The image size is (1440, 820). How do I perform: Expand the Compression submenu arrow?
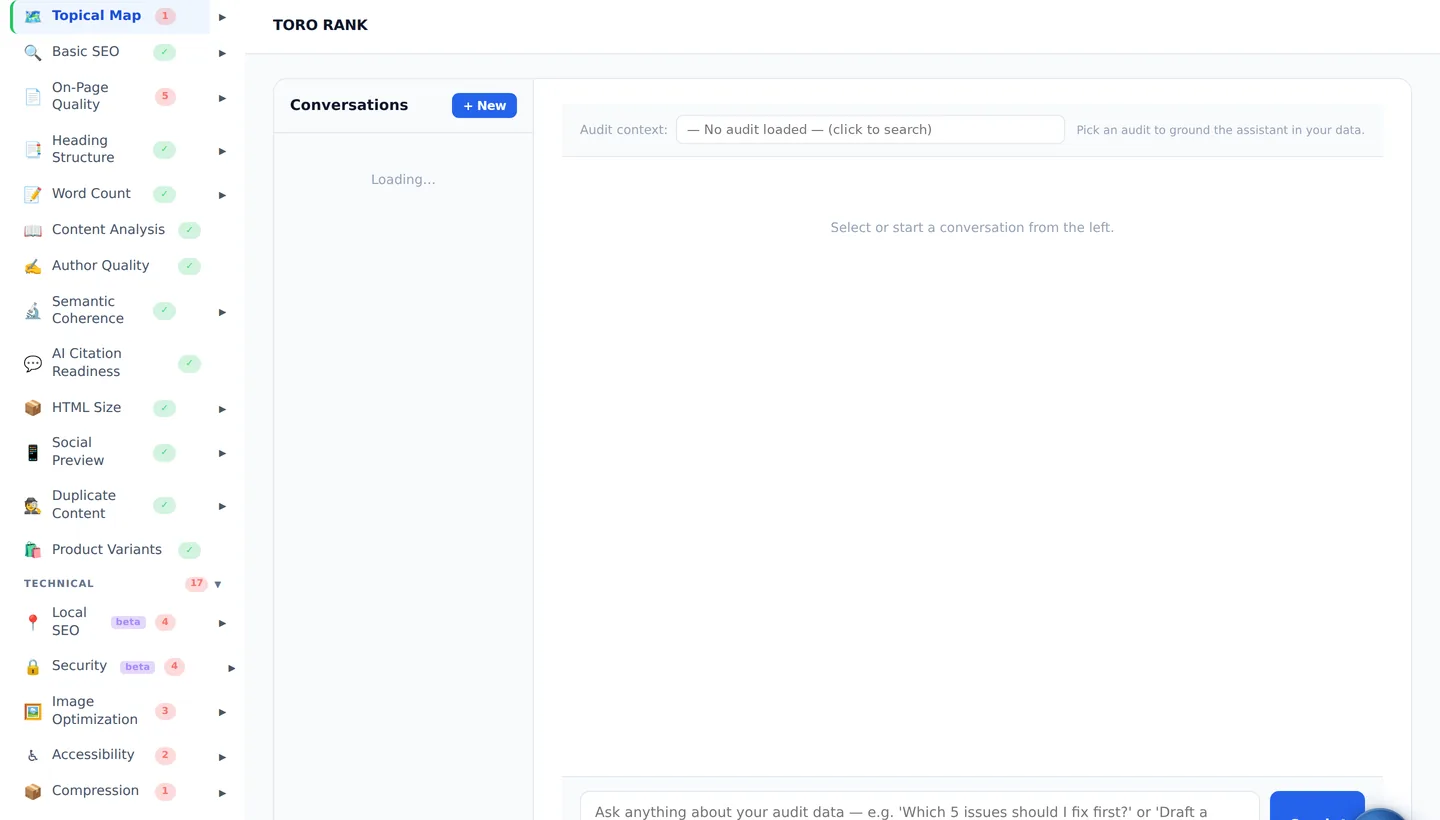[222, 793]
